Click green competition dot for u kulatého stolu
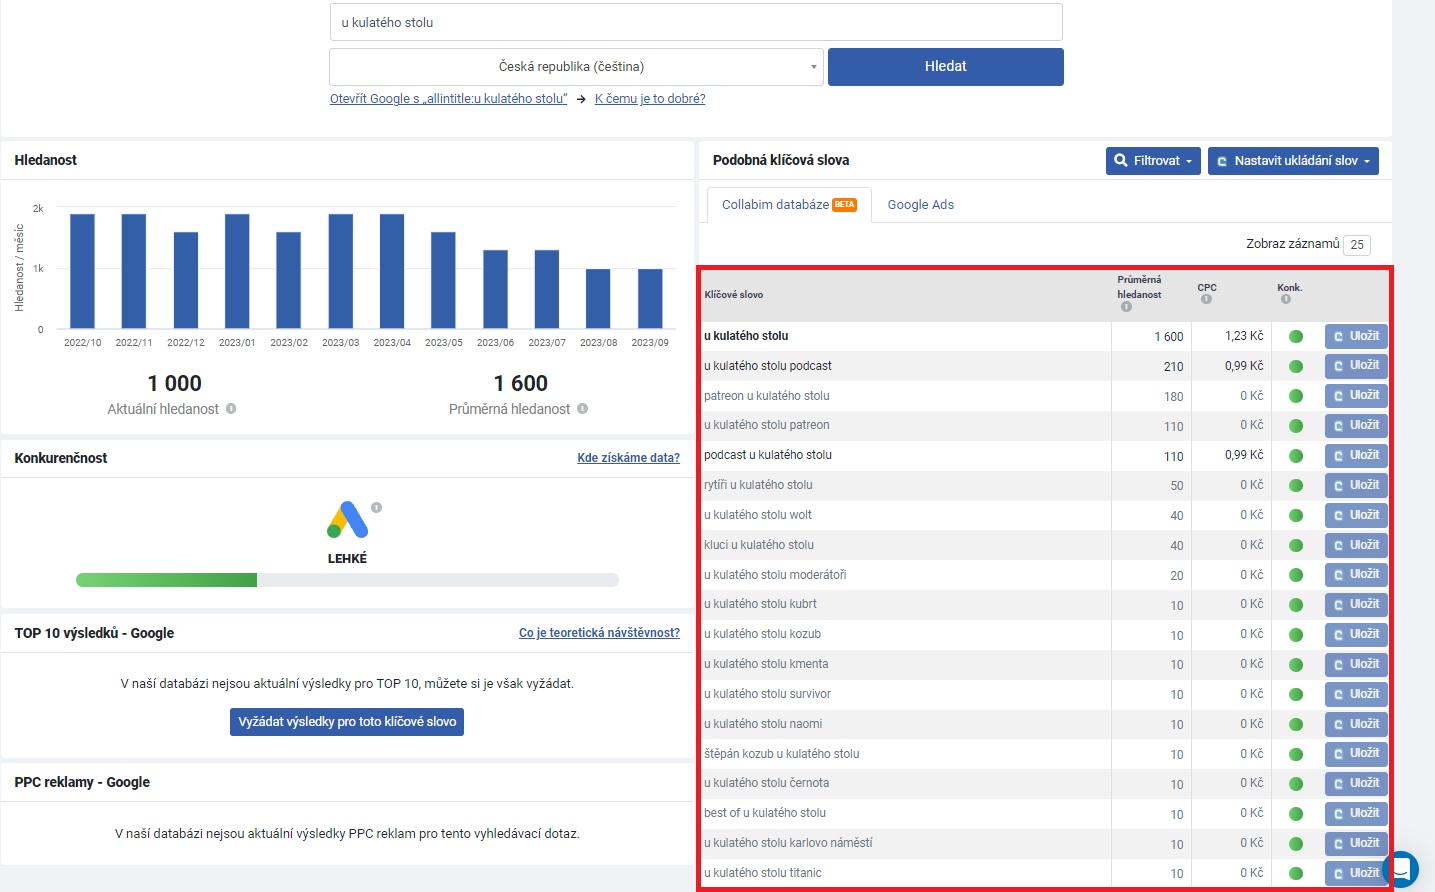 1296,337
